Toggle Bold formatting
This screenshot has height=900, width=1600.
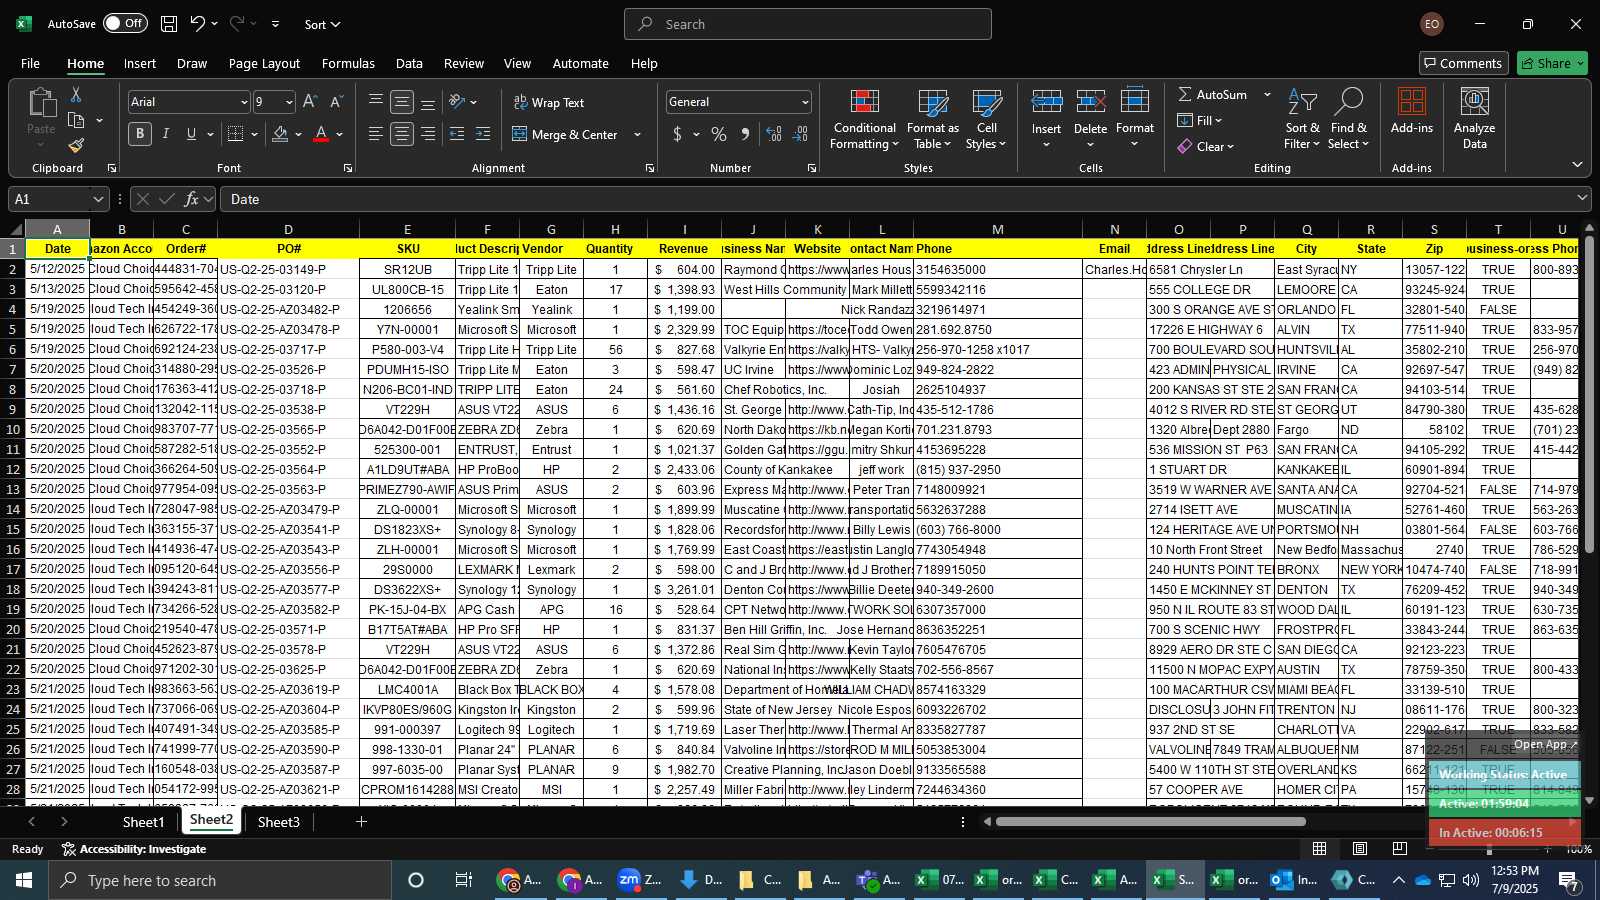point(140,134)
